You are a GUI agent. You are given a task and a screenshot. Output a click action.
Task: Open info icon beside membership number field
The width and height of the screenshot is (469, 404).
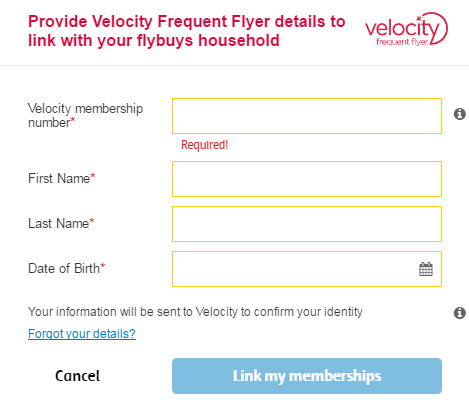click(x=460, y=114)
